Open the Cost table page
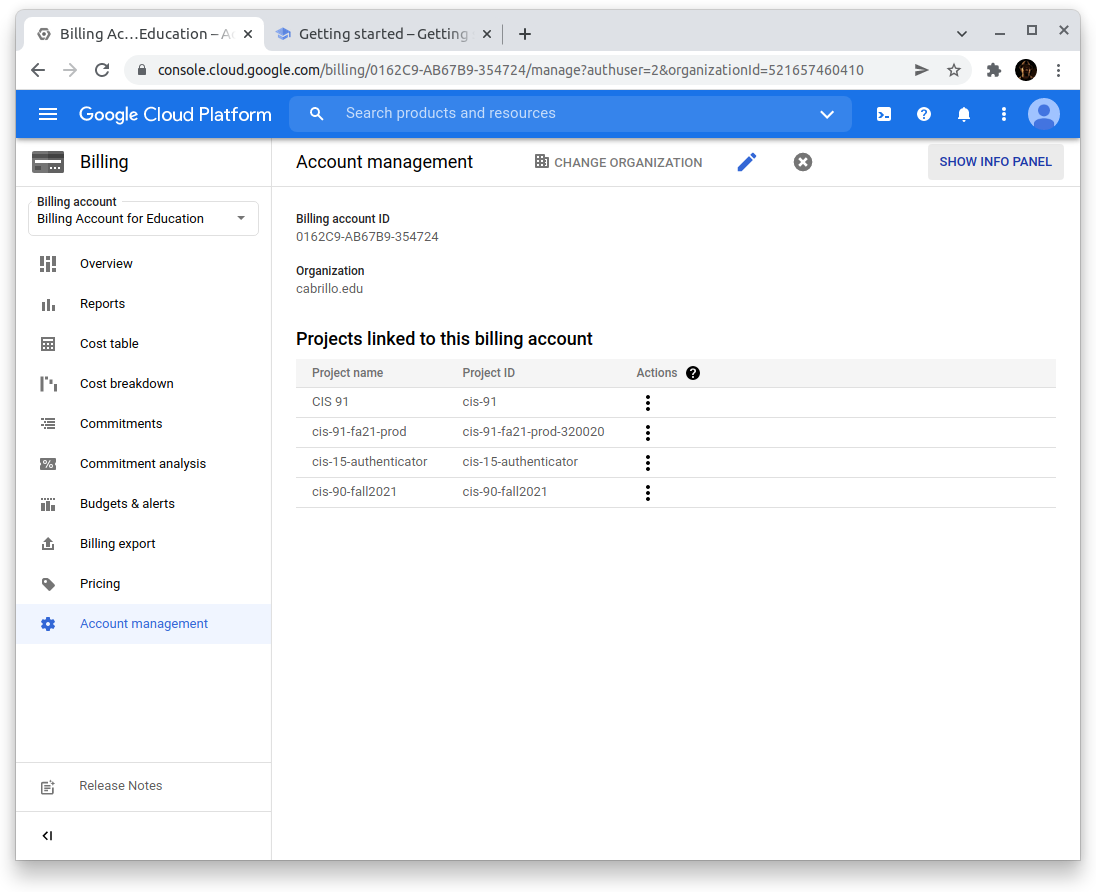This screenshot has width=1096, height=892. (109, 344)
